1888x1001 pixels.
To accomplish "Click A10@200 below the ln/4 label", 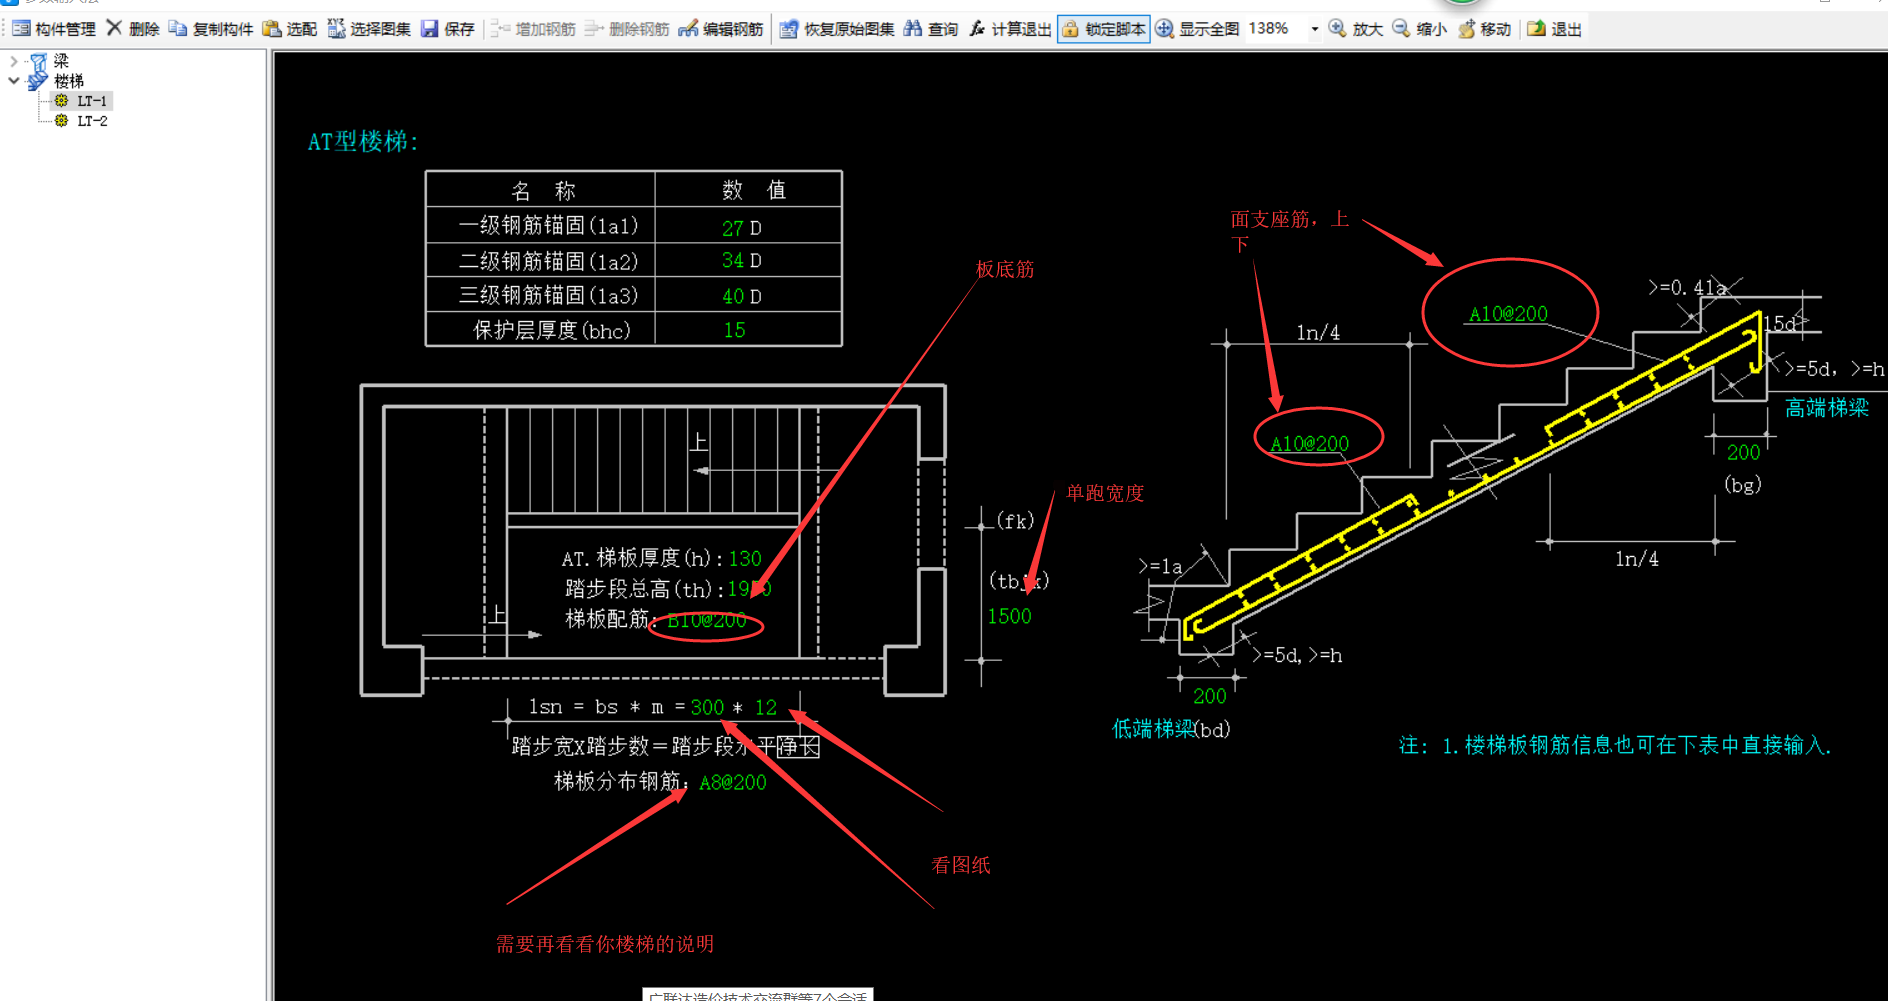I will [1309, 443].
